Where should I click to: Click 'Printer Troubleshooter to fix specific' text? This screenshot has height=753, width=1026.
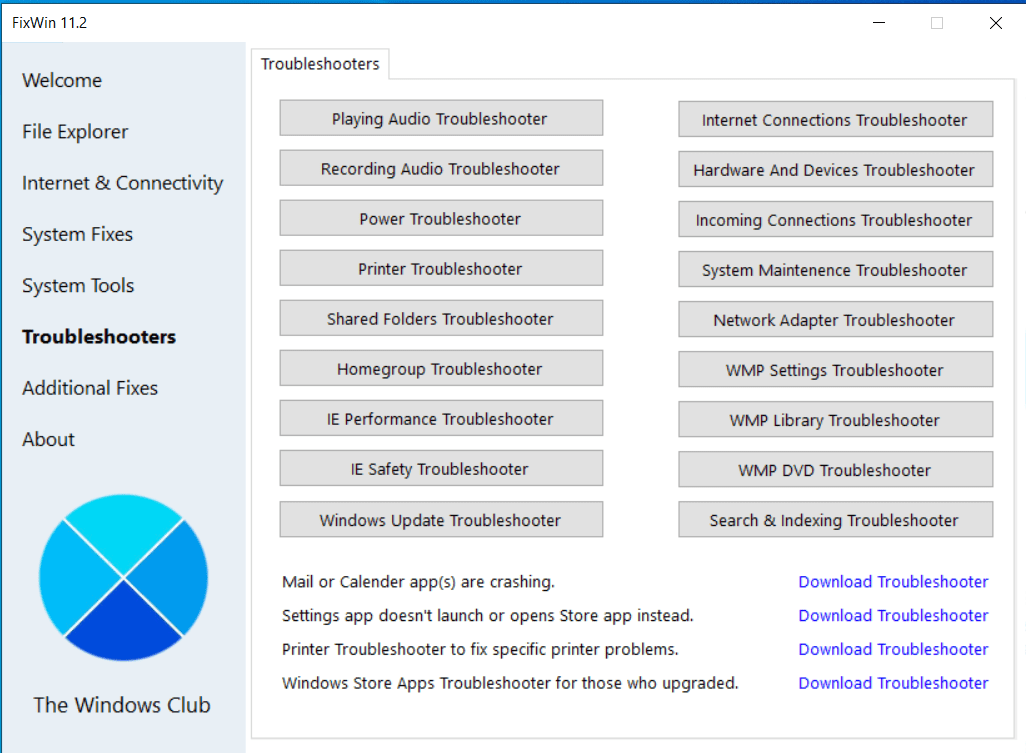tap(480, 649)
